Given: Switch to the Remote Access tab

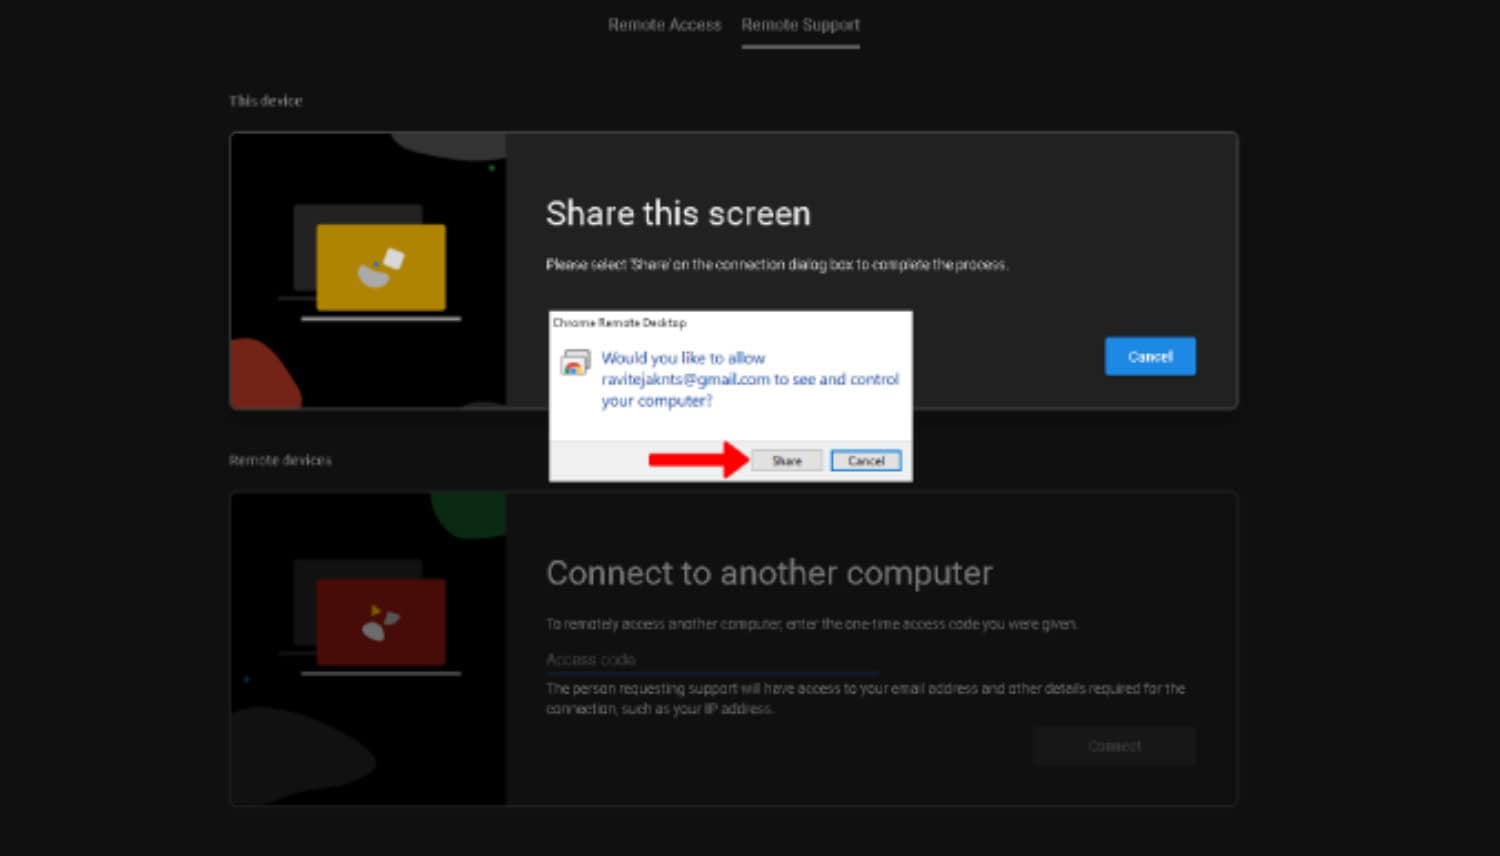Looking at the screenshot, I should 664,24.
